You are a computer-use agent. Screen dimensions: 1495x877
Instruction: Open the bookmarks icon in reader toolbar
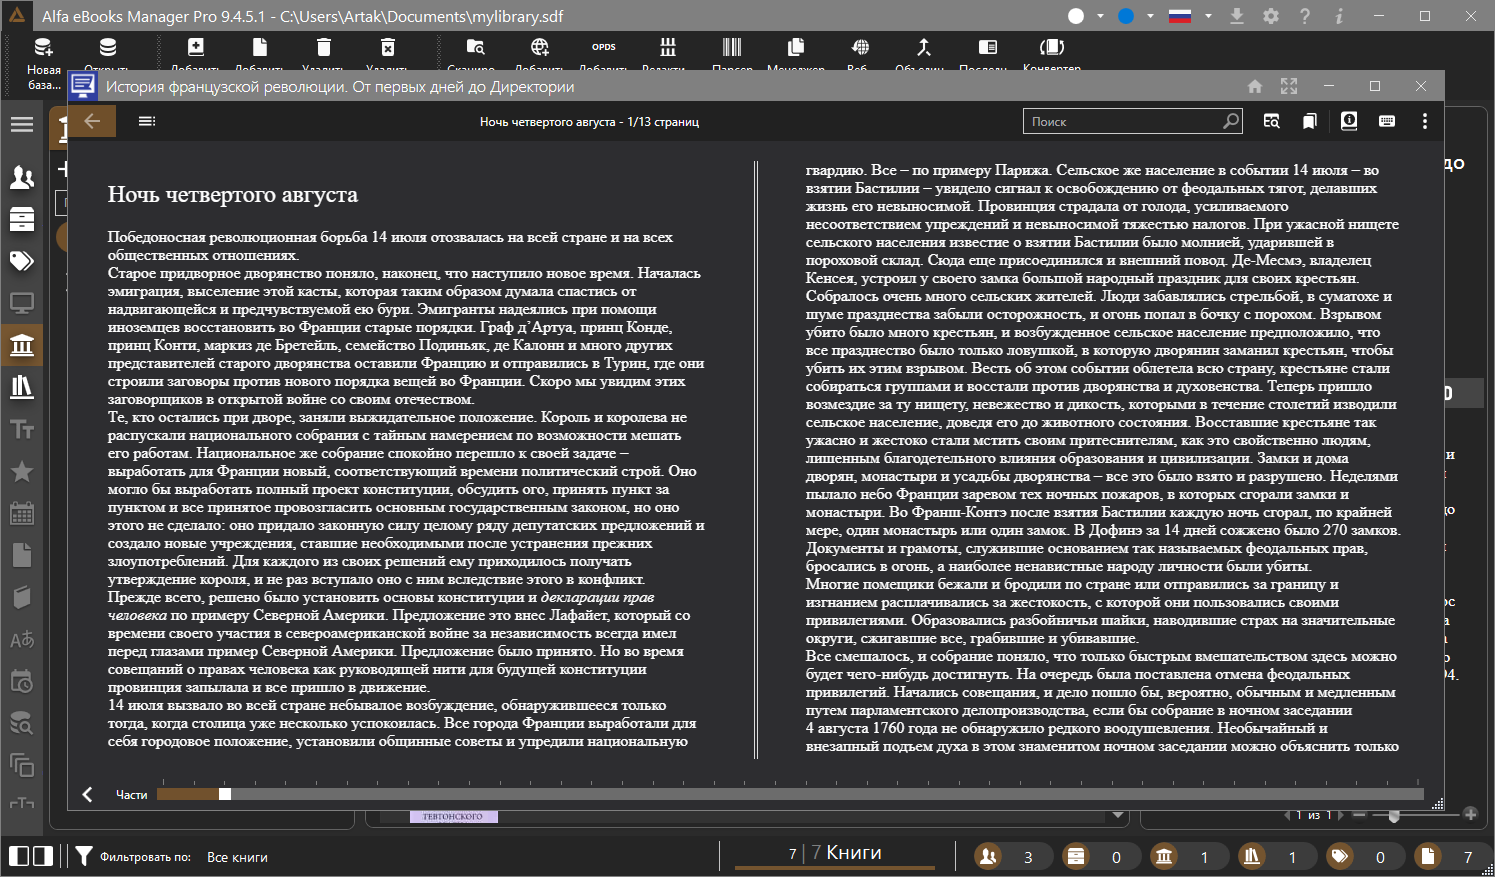(x=1309, y=121)
